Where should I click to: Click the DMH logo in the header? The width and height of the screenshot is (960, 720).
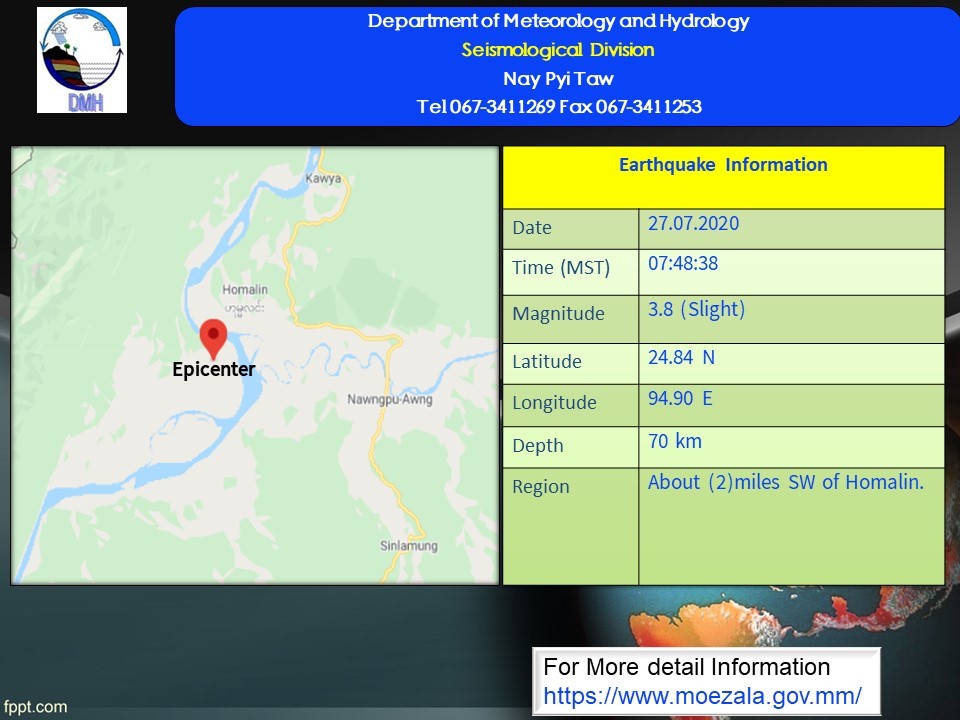click(82, 60)
